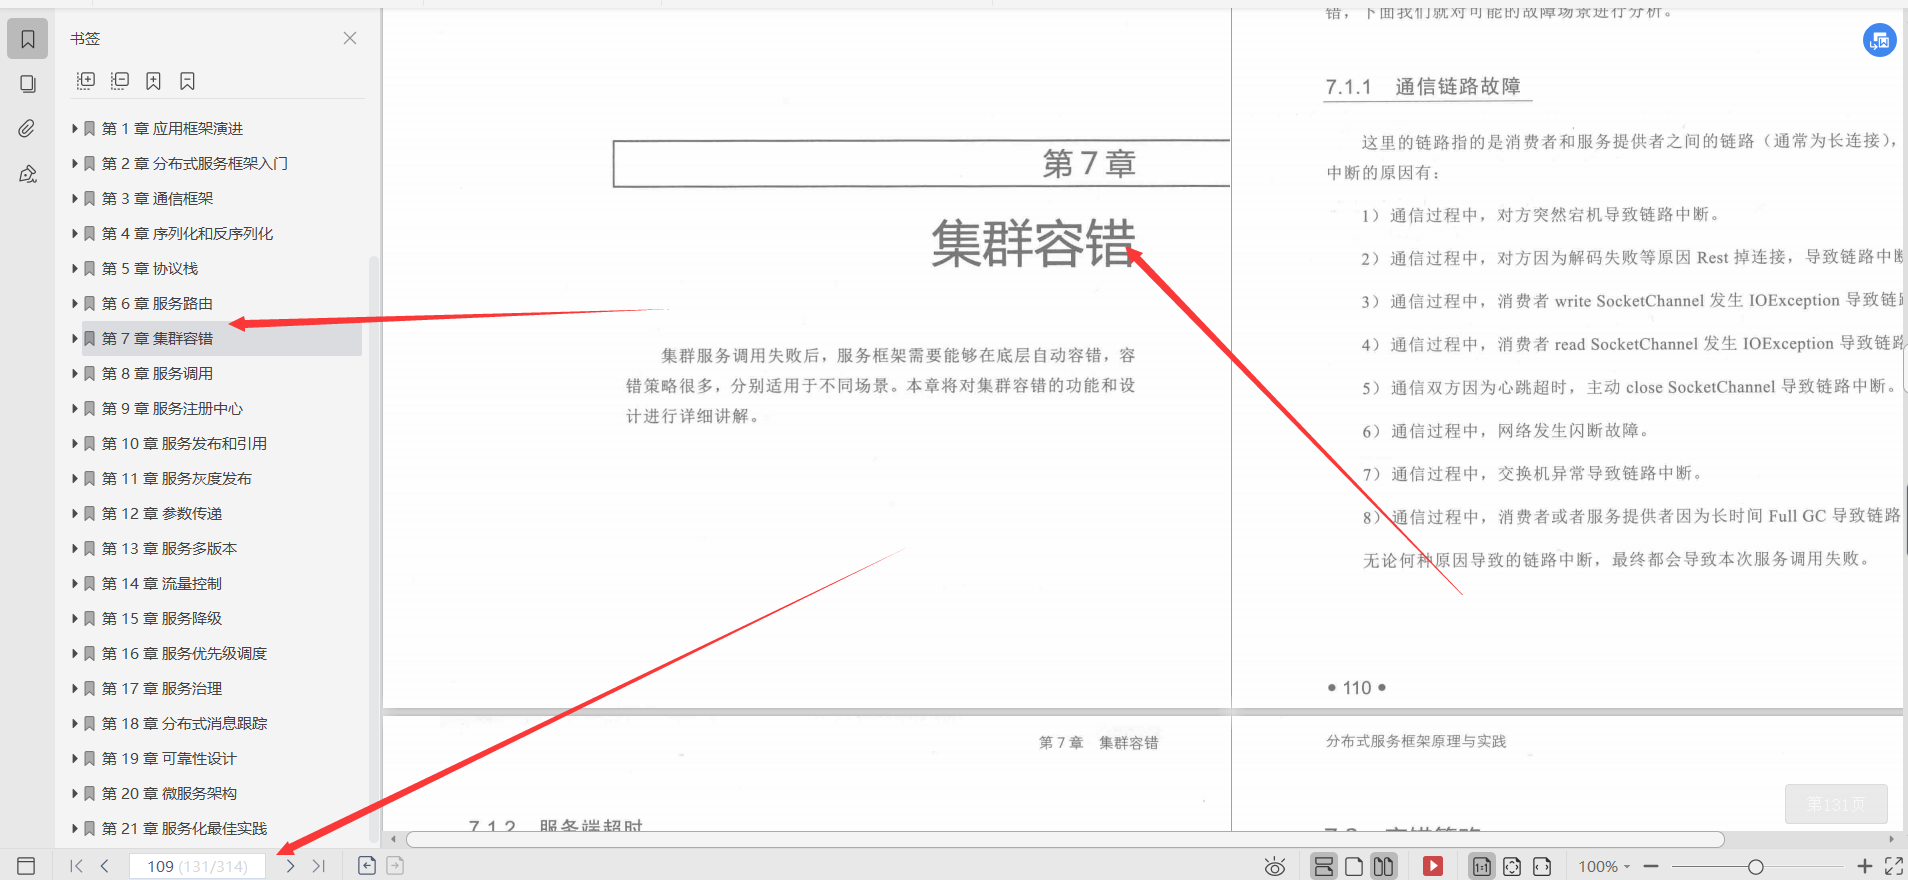Go forward to next view
Viewport: 1908px width, 880px height.
[x=395, y=866]
